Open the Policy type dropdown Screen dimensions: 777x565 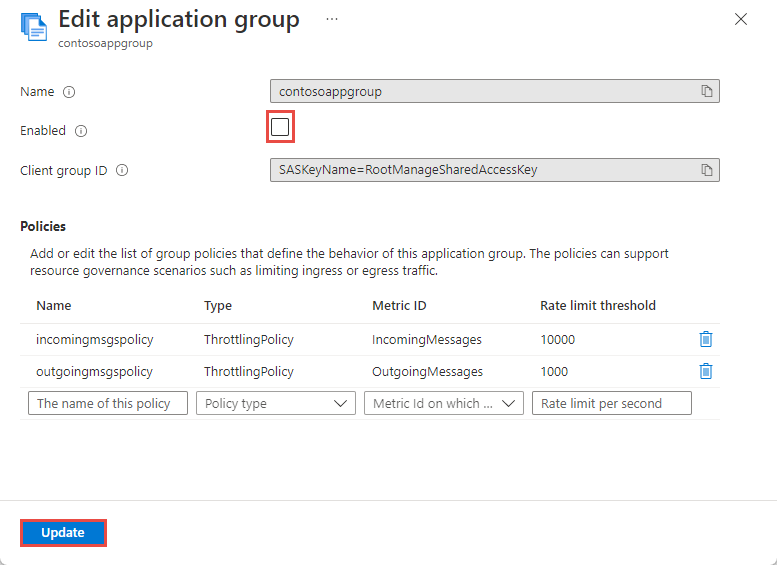click(x=276, y=403)
